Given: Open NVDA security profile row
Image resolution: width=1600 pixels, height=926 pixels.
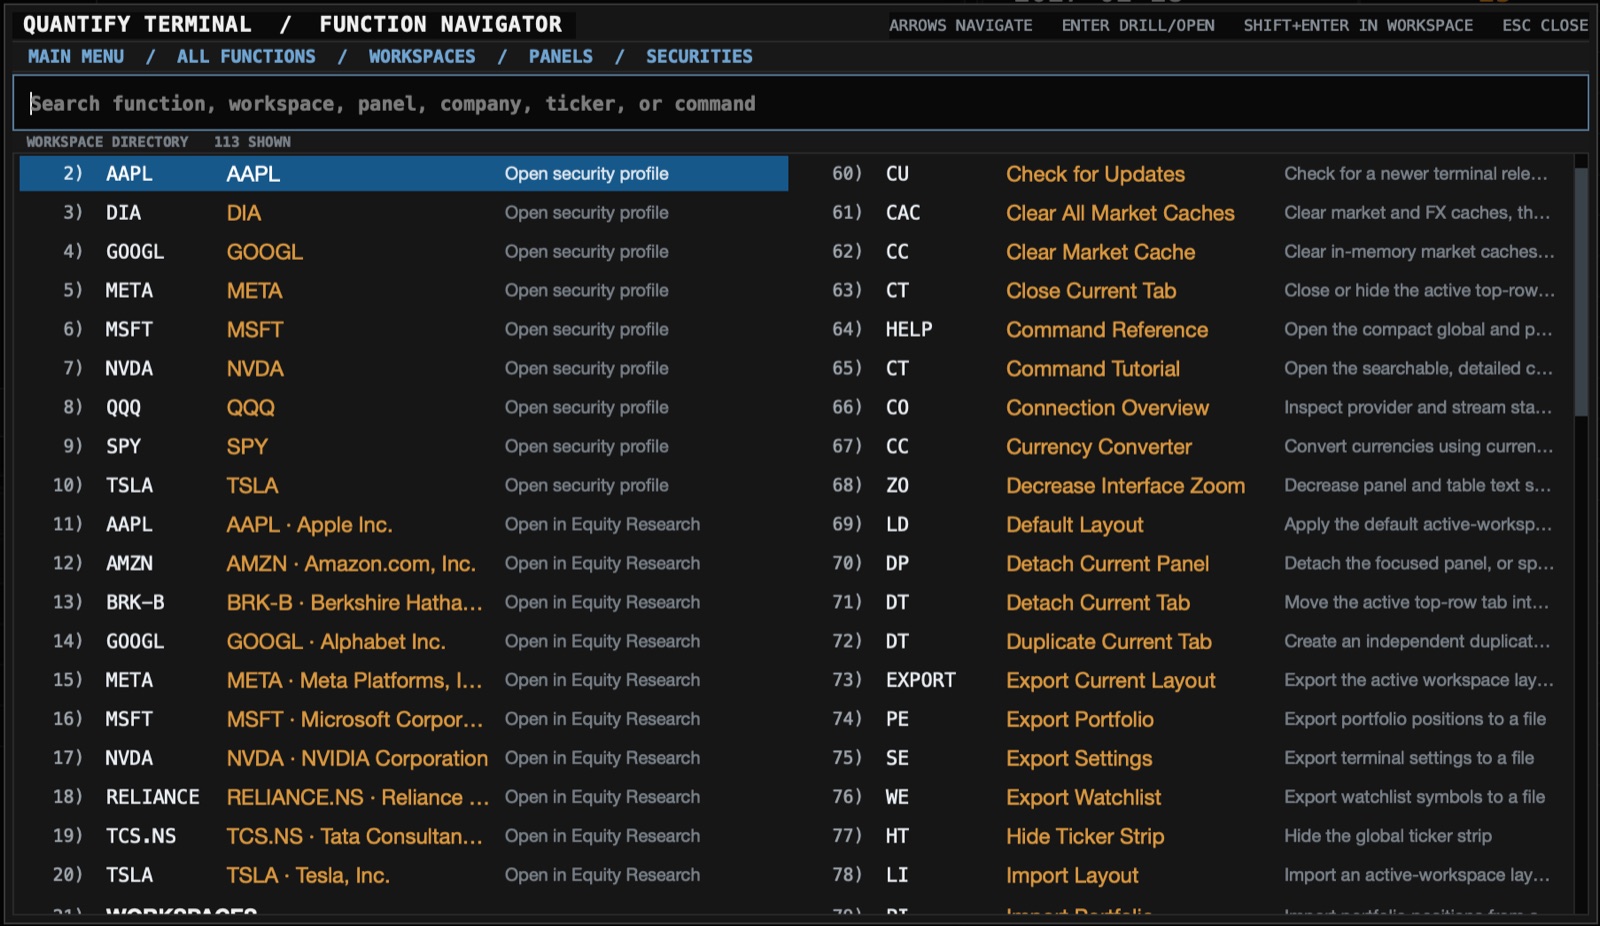Looking at the screenshot, I should (x=404, y=368).
